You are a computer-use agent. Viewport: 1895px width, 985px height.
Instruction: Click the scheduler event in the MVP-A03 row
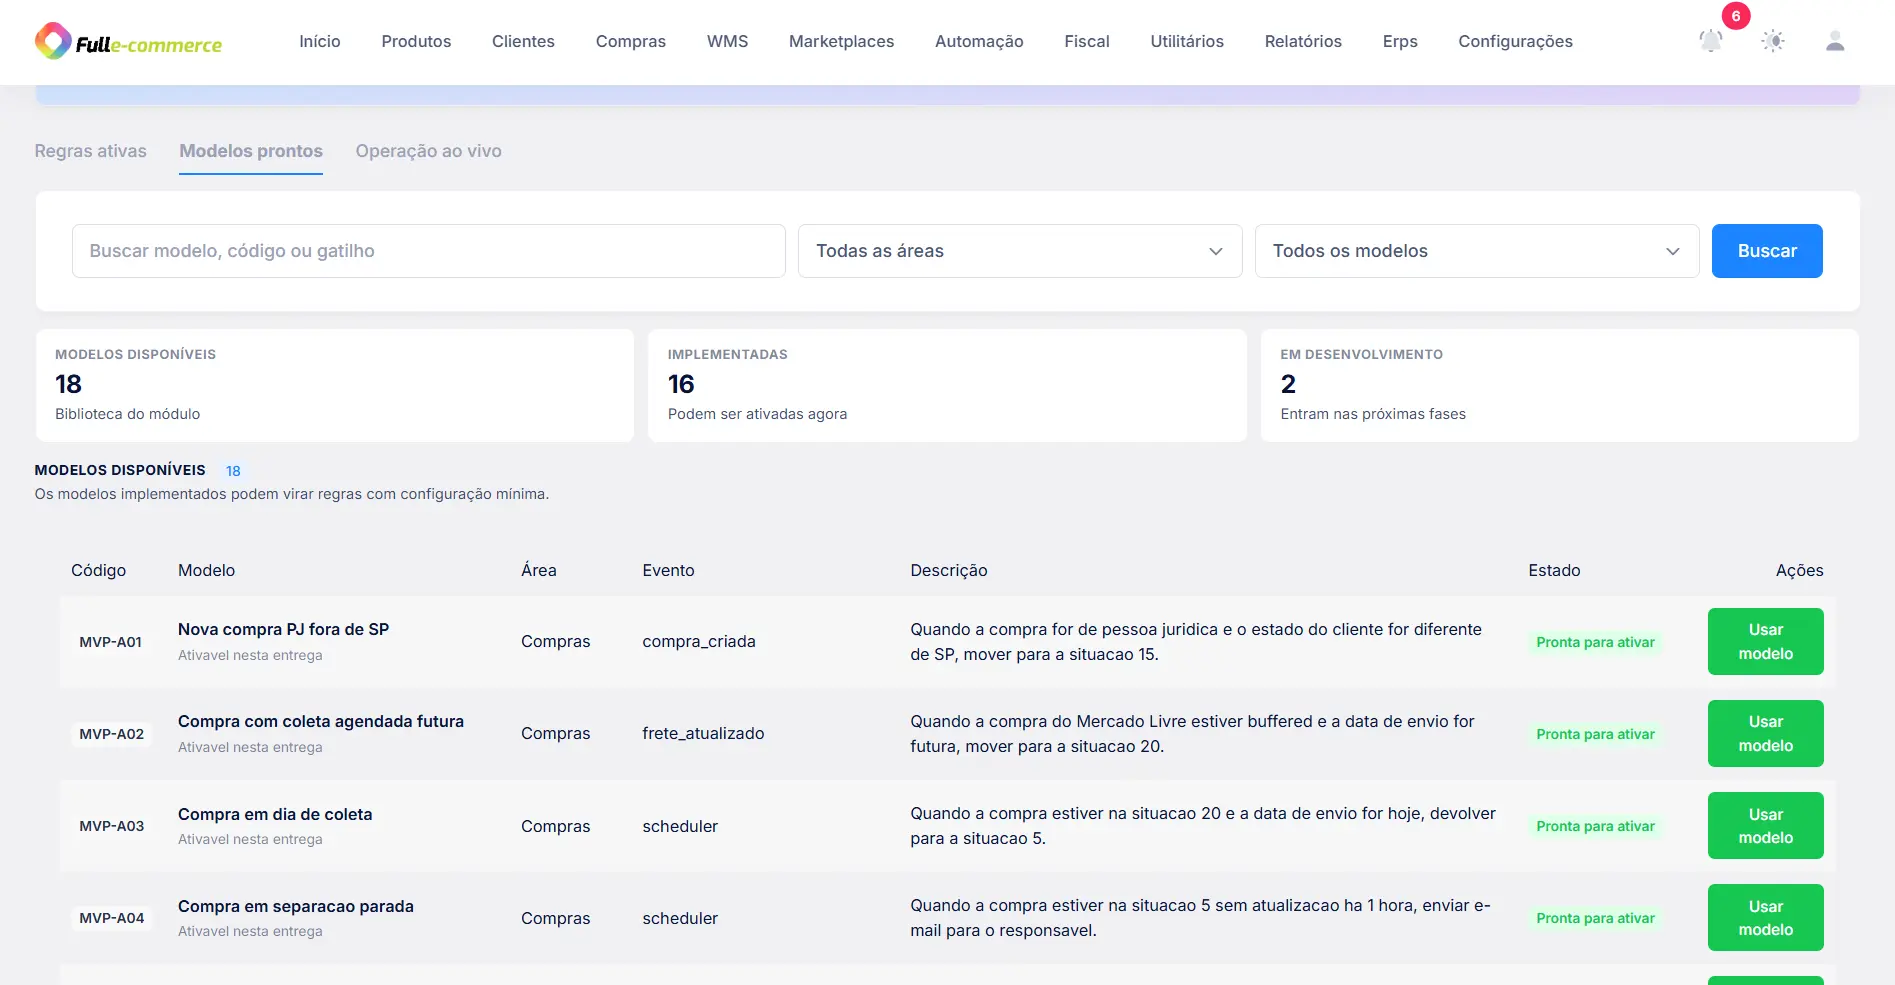click(x=680, y=826)
